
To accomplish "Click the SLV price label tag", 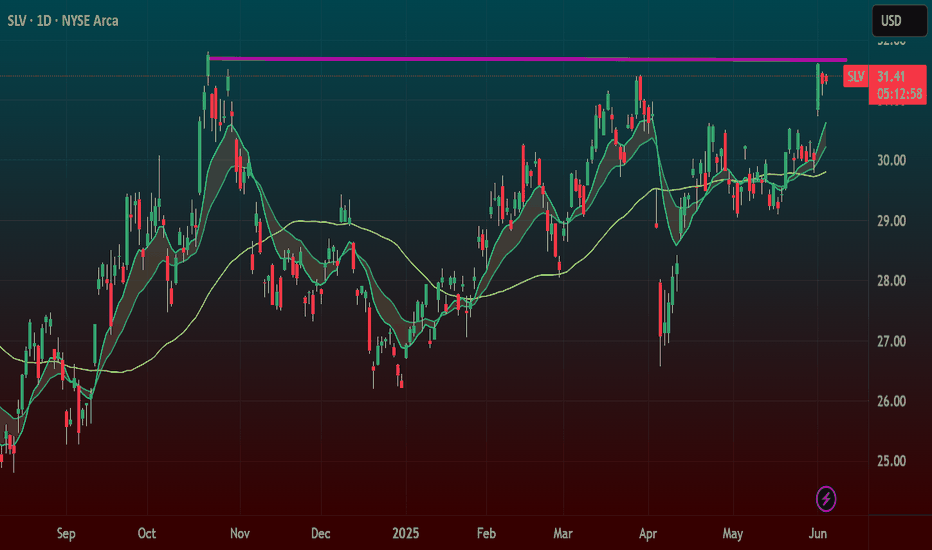I will tap(855, 76).
